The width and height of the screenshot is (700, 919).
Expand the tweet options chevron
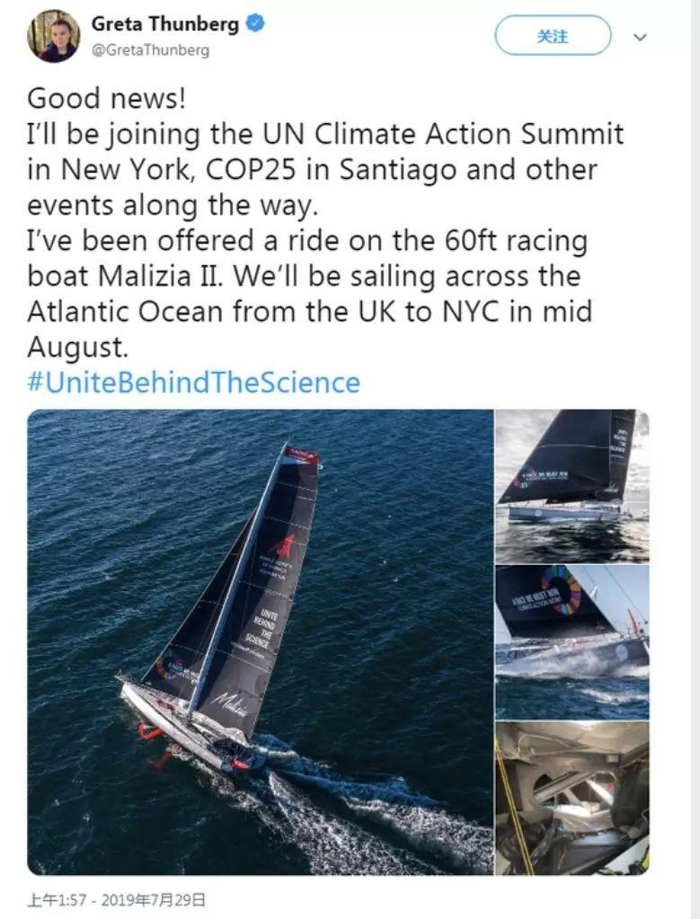tap(641, 37)
